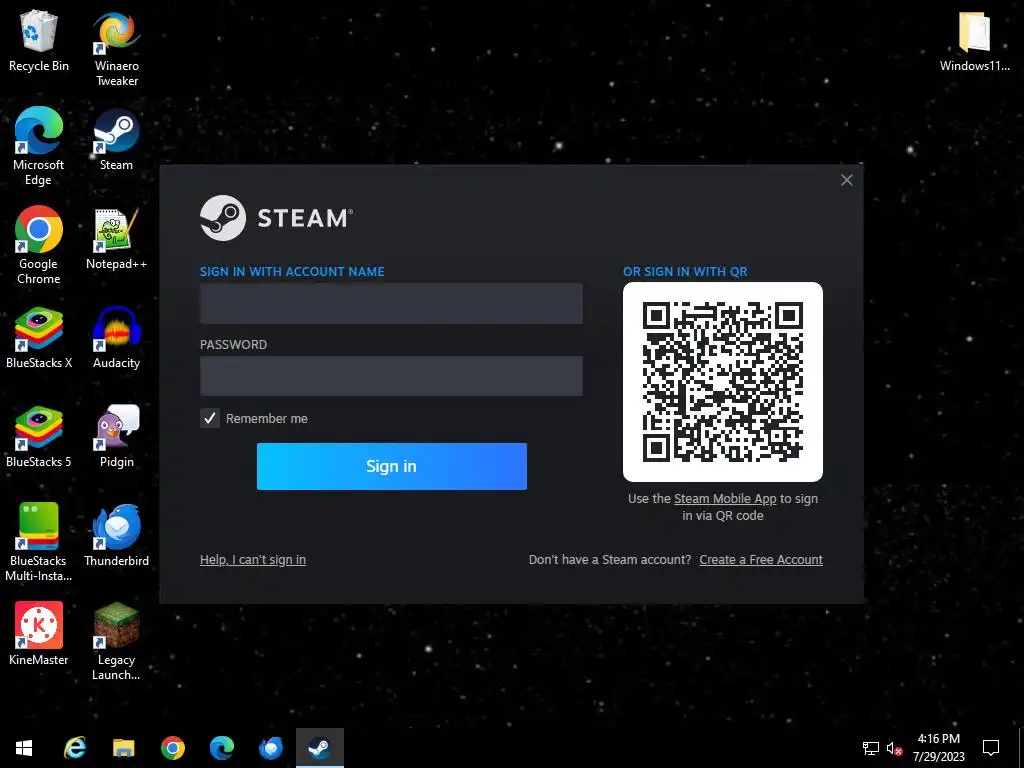Launch Winaero Tweaker from the desktop
Viewport: 1024px width, 768px height.
click(116, 48)
